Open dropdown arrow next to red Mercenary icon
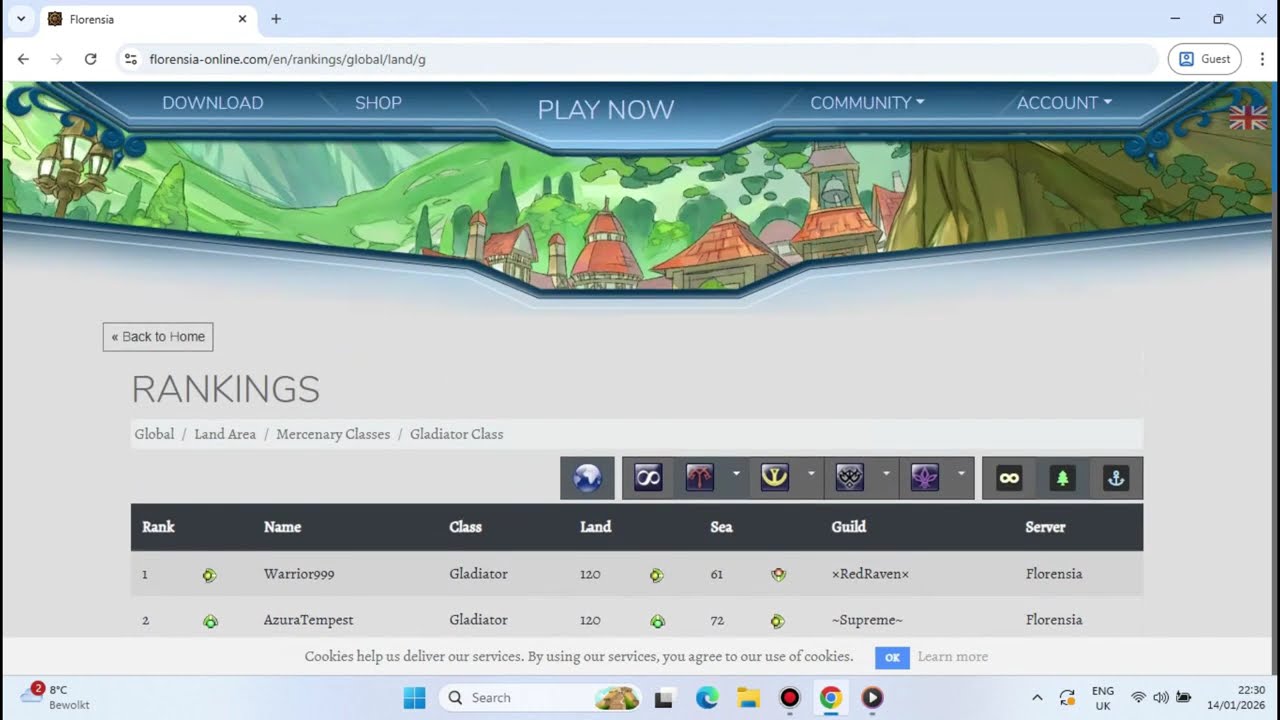1280x720 pixels. click(x=736, y=474)
